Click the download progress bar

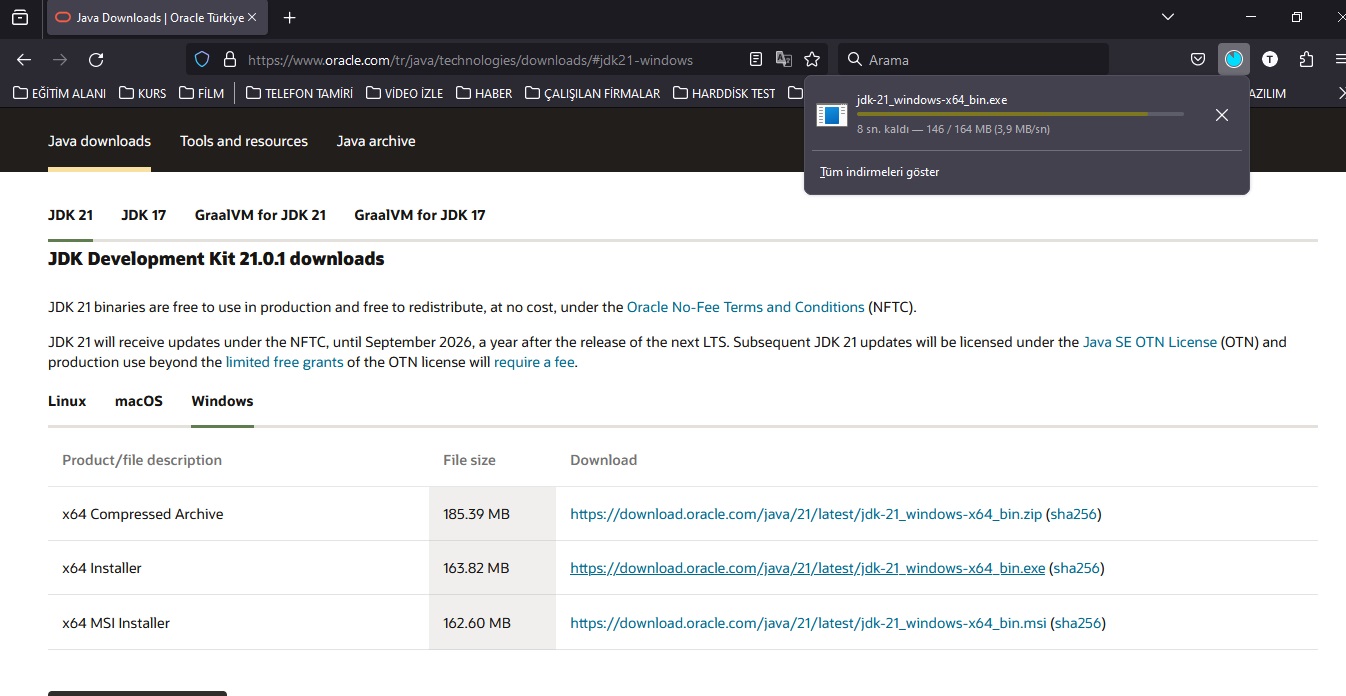tap(1020, 114)
